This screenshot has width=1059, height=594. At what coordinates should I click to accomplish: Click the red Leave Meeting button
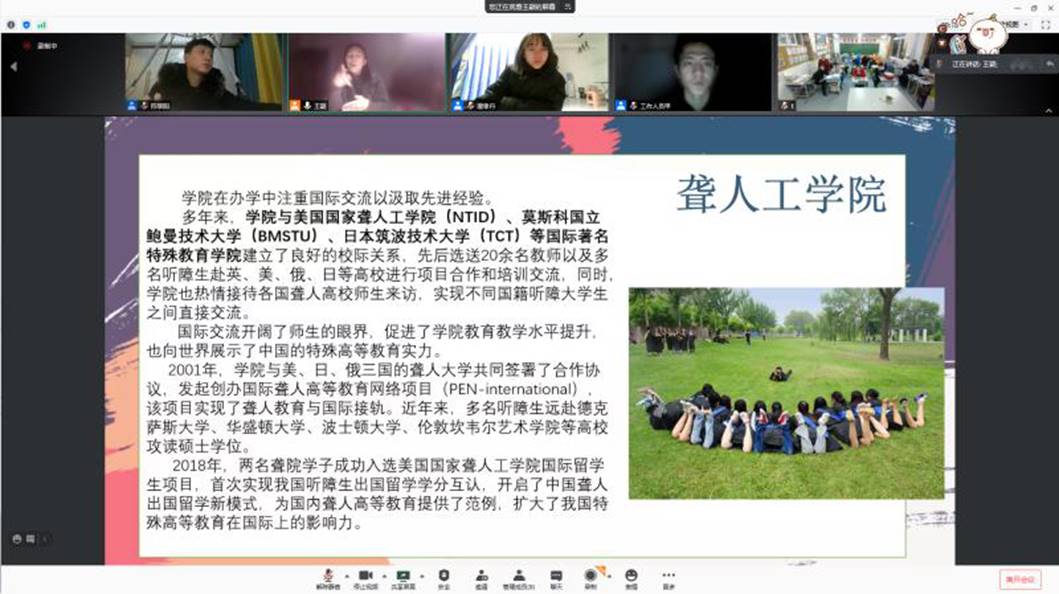pyautogui.click(x=1019, y=579)
